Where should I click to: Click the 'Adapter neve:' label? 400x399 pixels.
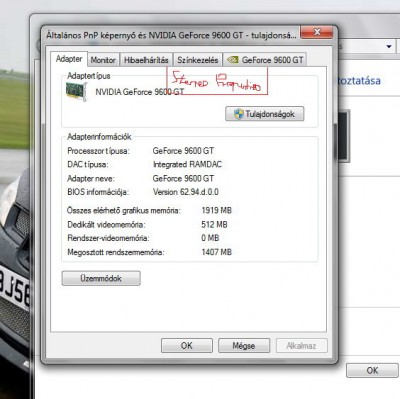point(91,178)
